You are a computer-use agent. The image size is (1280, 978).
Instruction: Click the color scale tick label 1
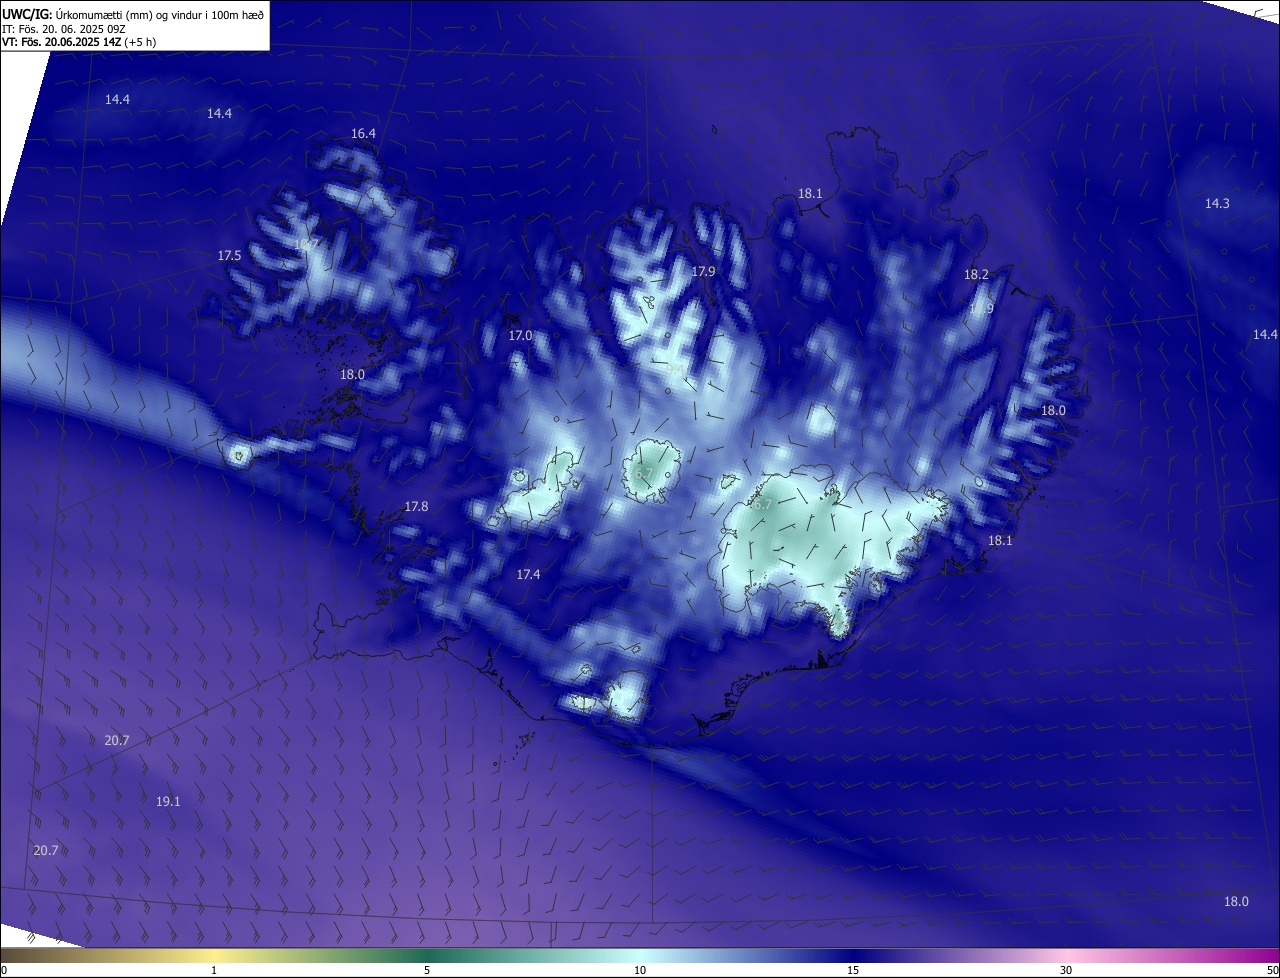pyautogui.click(x=214, y=971)
